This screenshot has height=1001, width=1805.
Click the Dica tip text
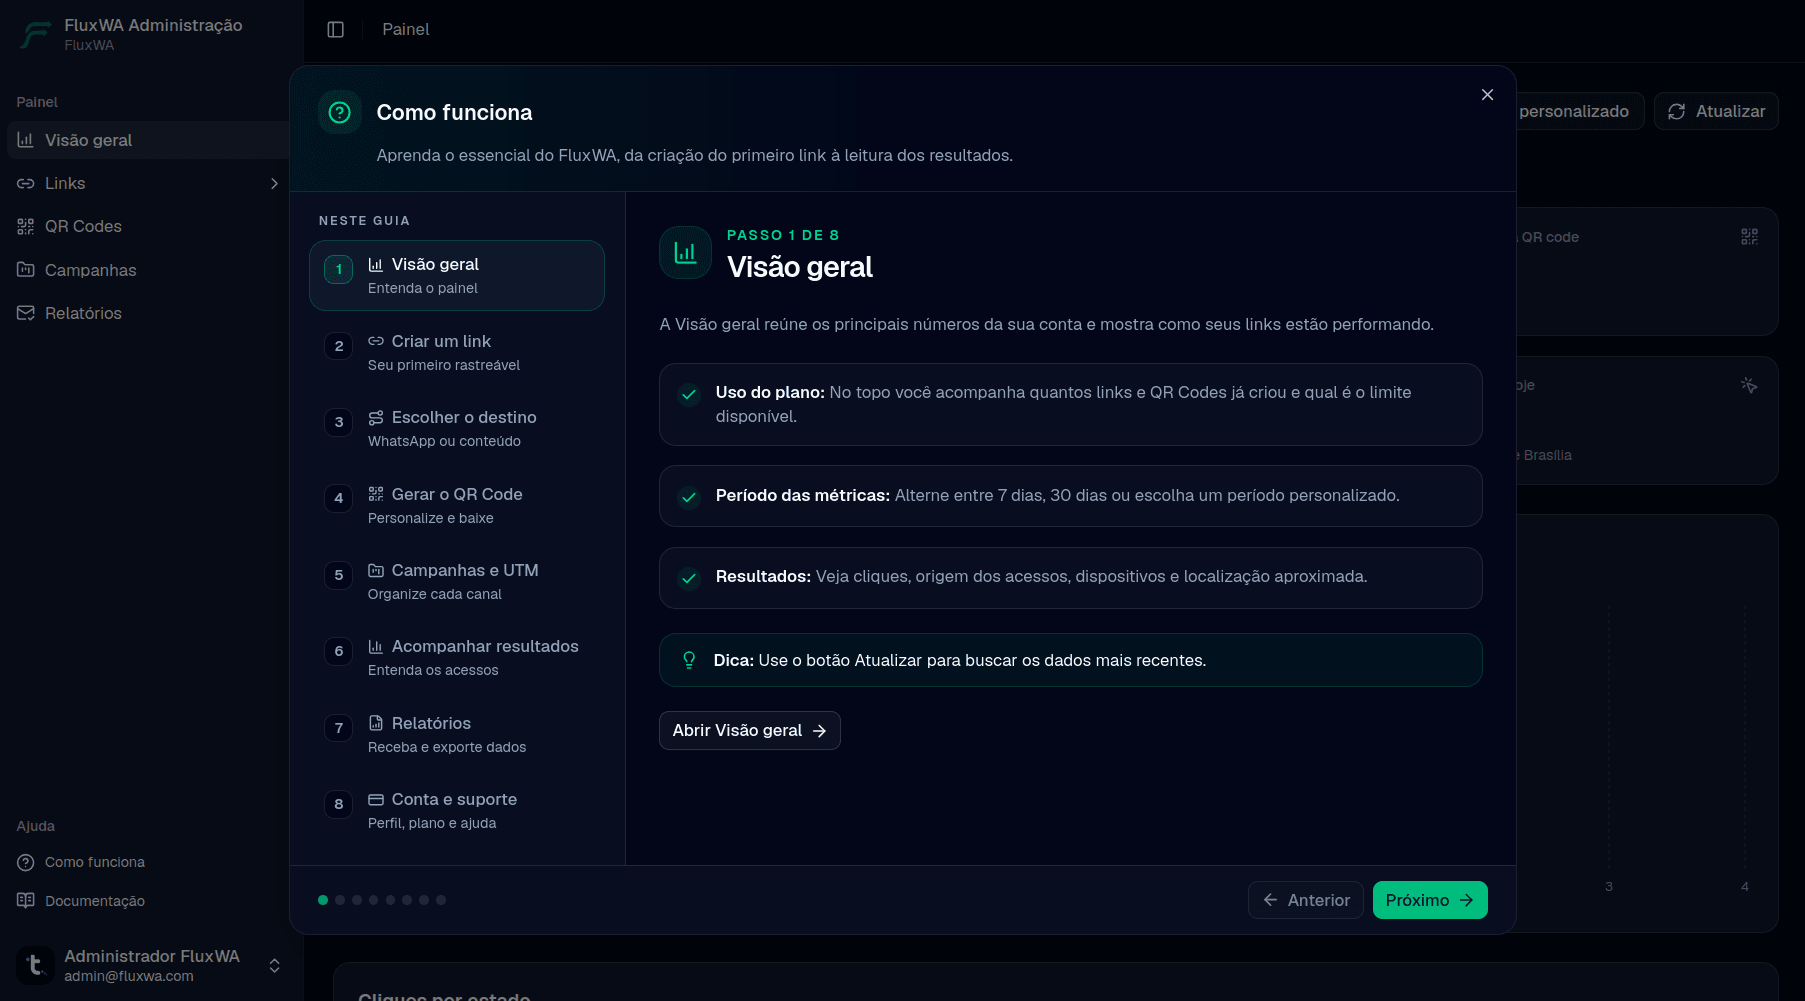pyautogui.click(x=960, y=660)
